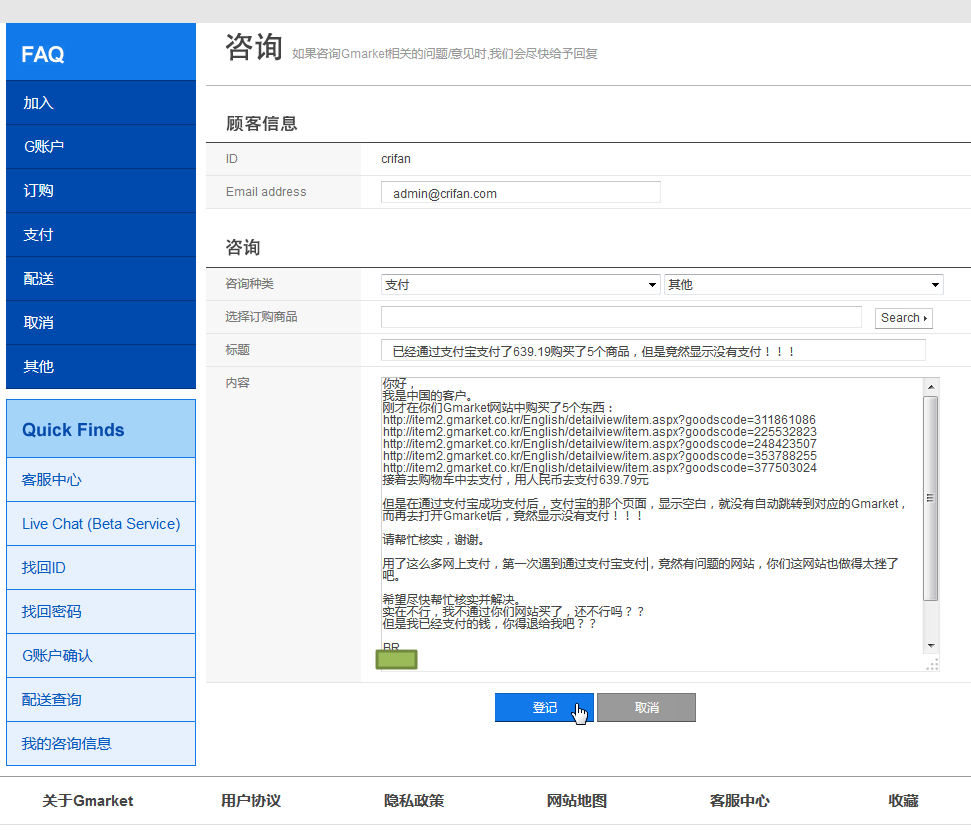Screen dimensions: 971x836
Task: Click the textarea resize grip corner
Action: pyautogui.click(x=933, y=665)
